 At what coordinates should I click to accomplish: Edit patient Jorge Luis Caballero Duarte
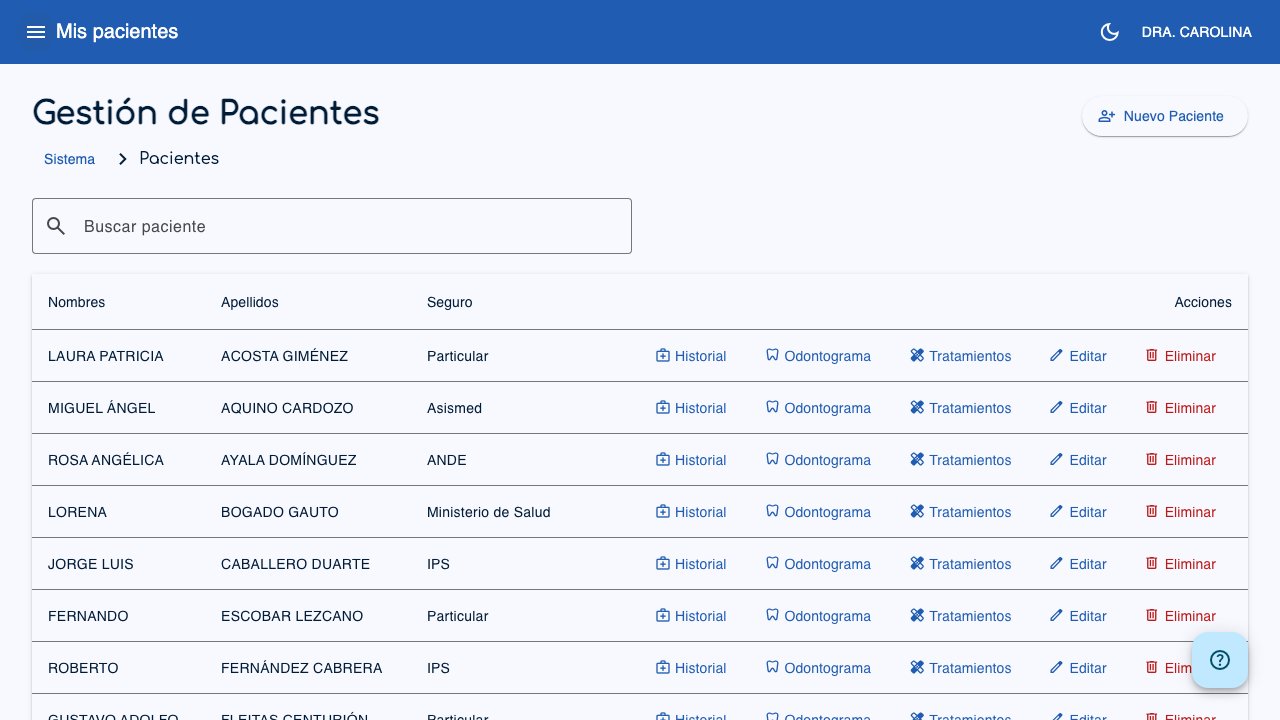tap(1078, 564)
